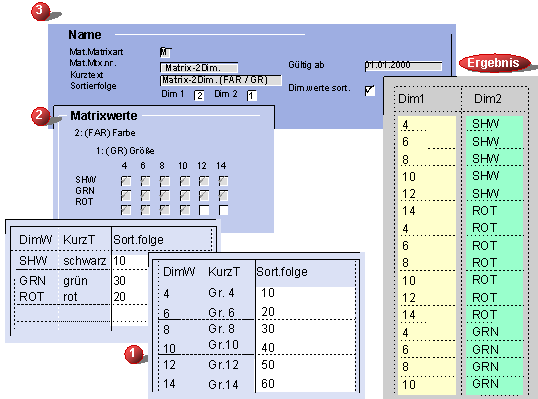
Task: Click the Dim1 header in the Ergebnis table
Action: click(411, 99)
